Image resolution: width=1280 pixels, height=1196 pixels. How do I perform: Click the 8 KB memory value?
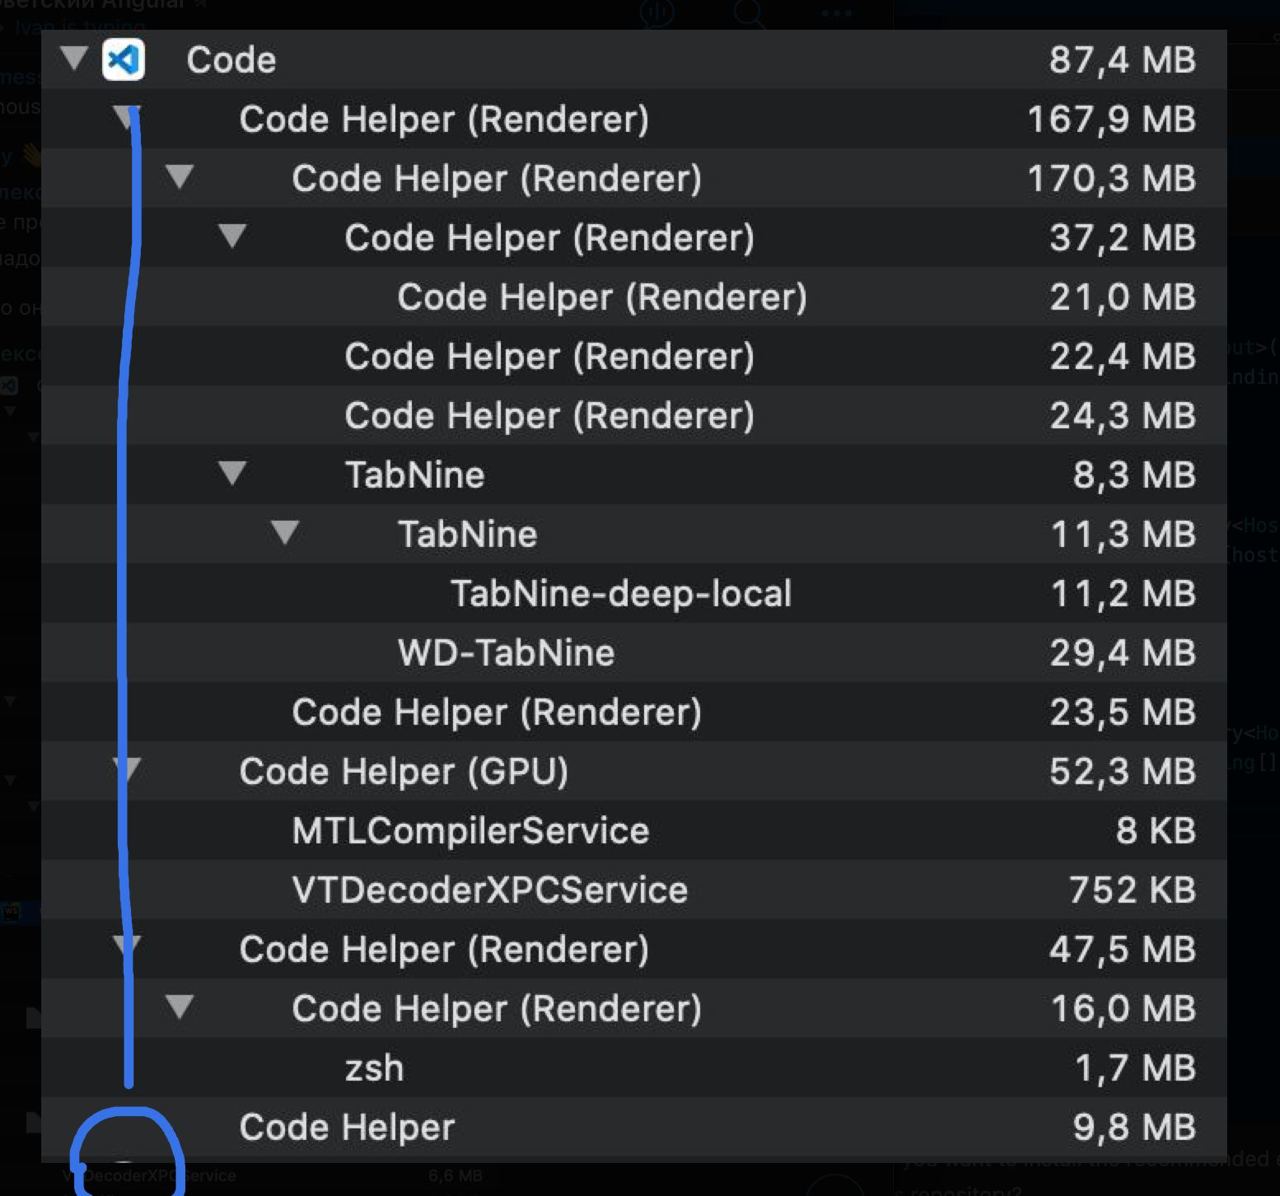(x=1156, y=831)
